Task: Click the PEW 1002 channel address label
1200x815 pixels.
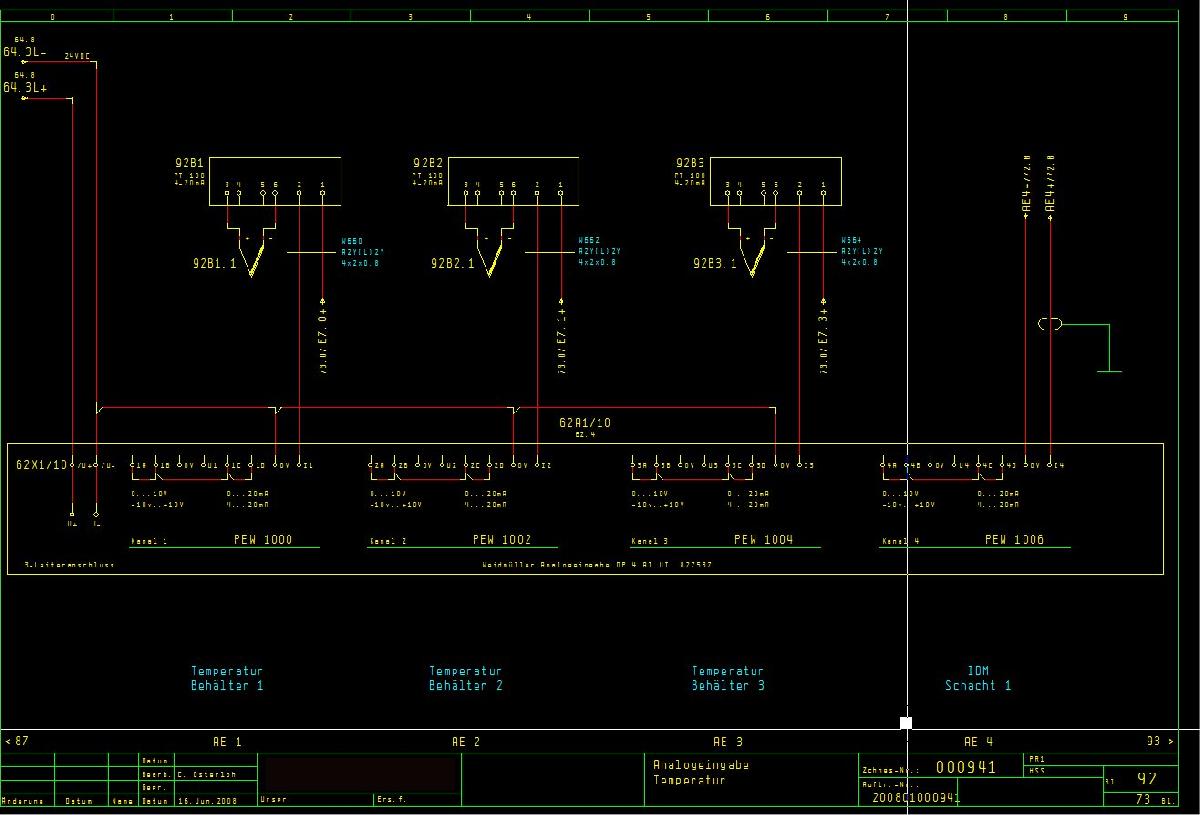Action: coord(502,540)
